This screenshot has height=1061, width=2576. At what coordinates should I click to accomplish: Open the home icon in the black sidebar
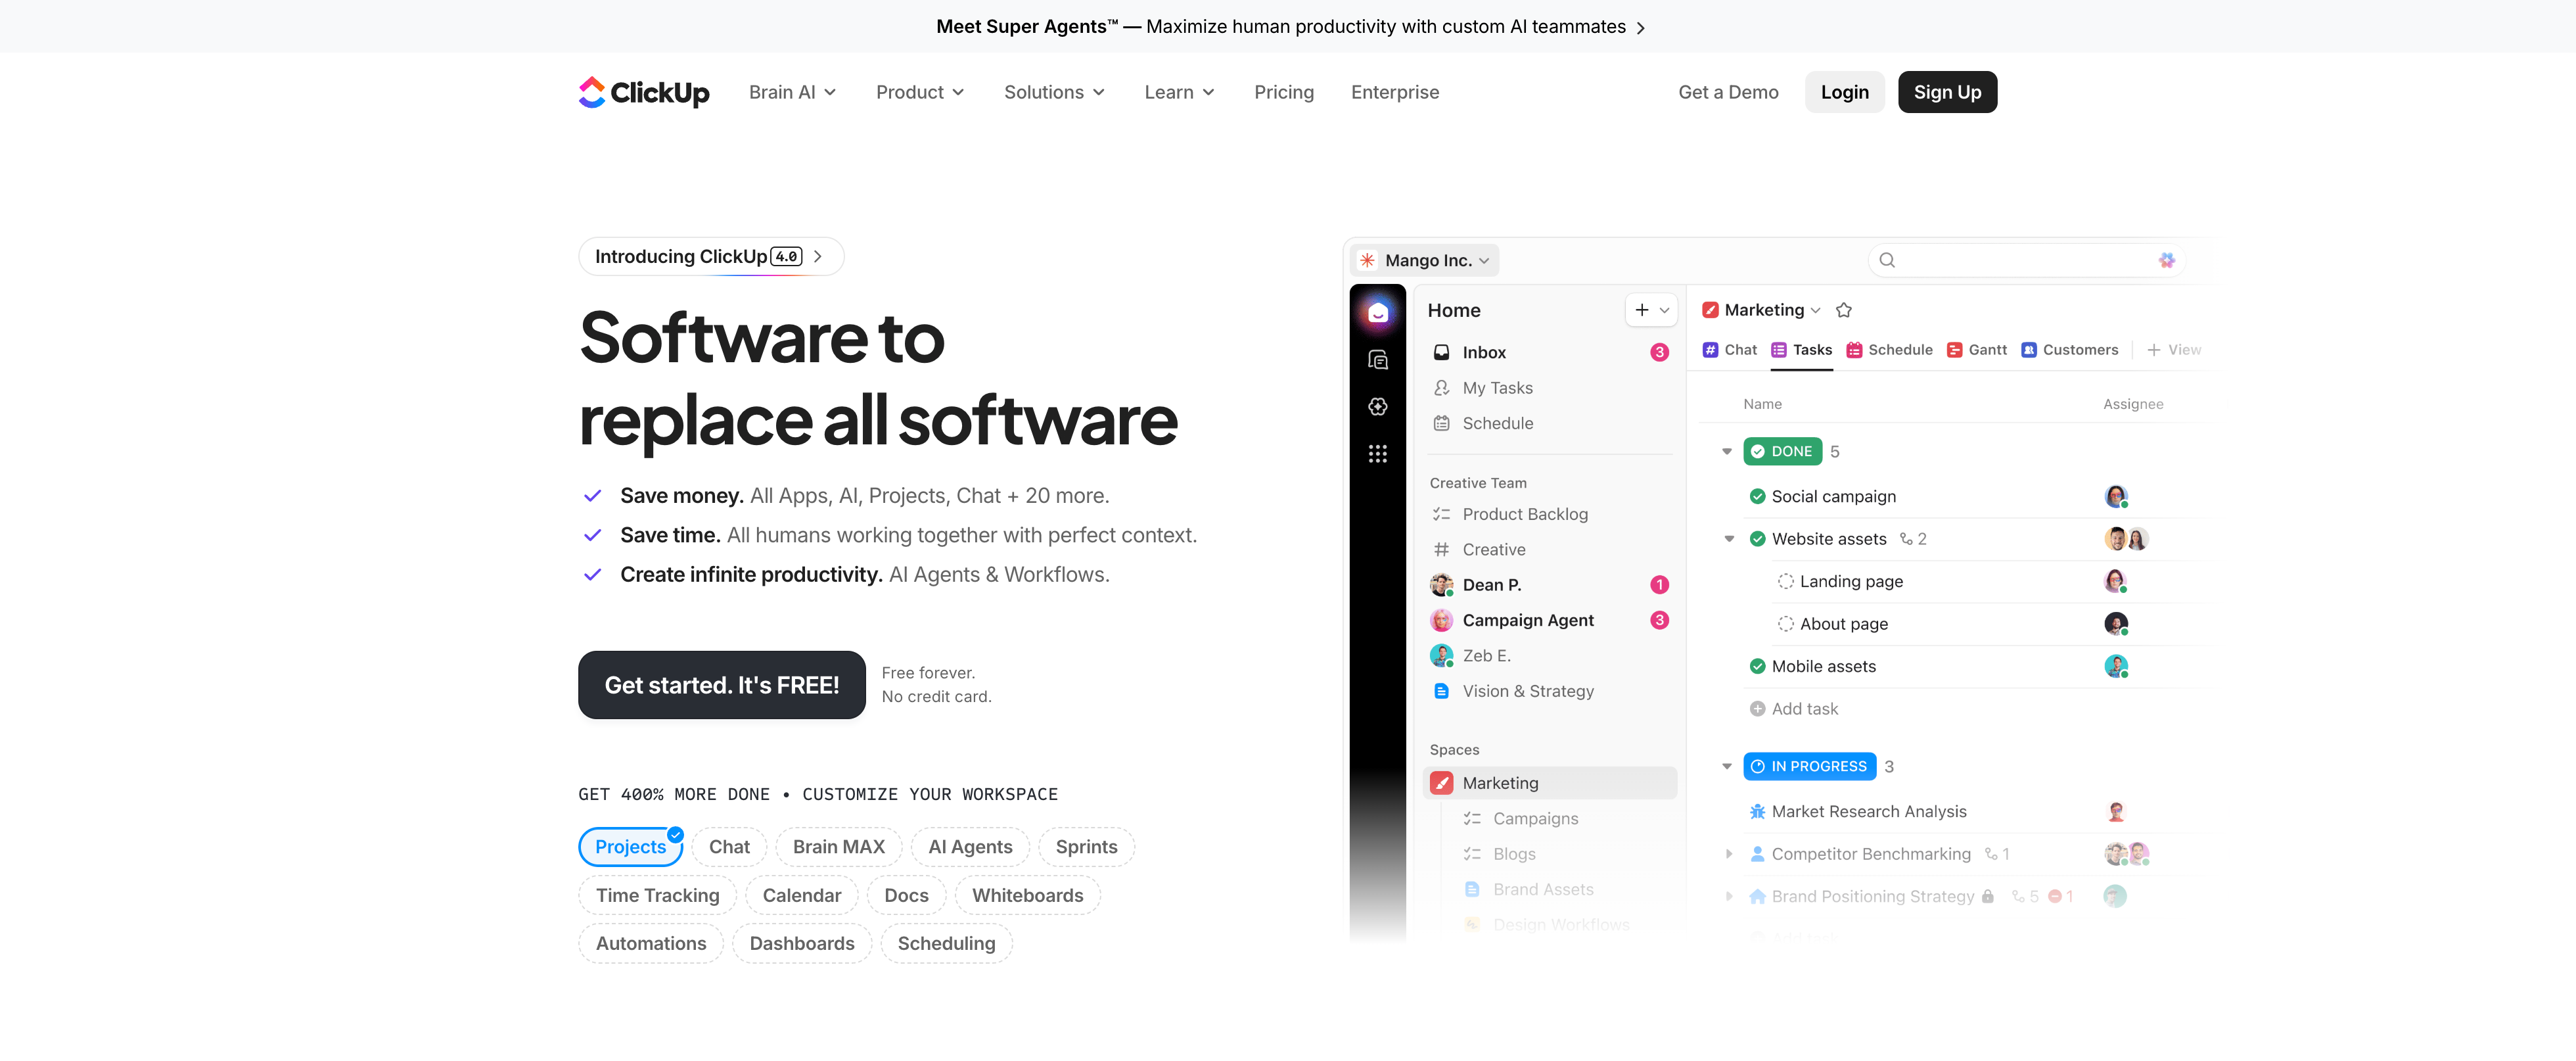1377,313
